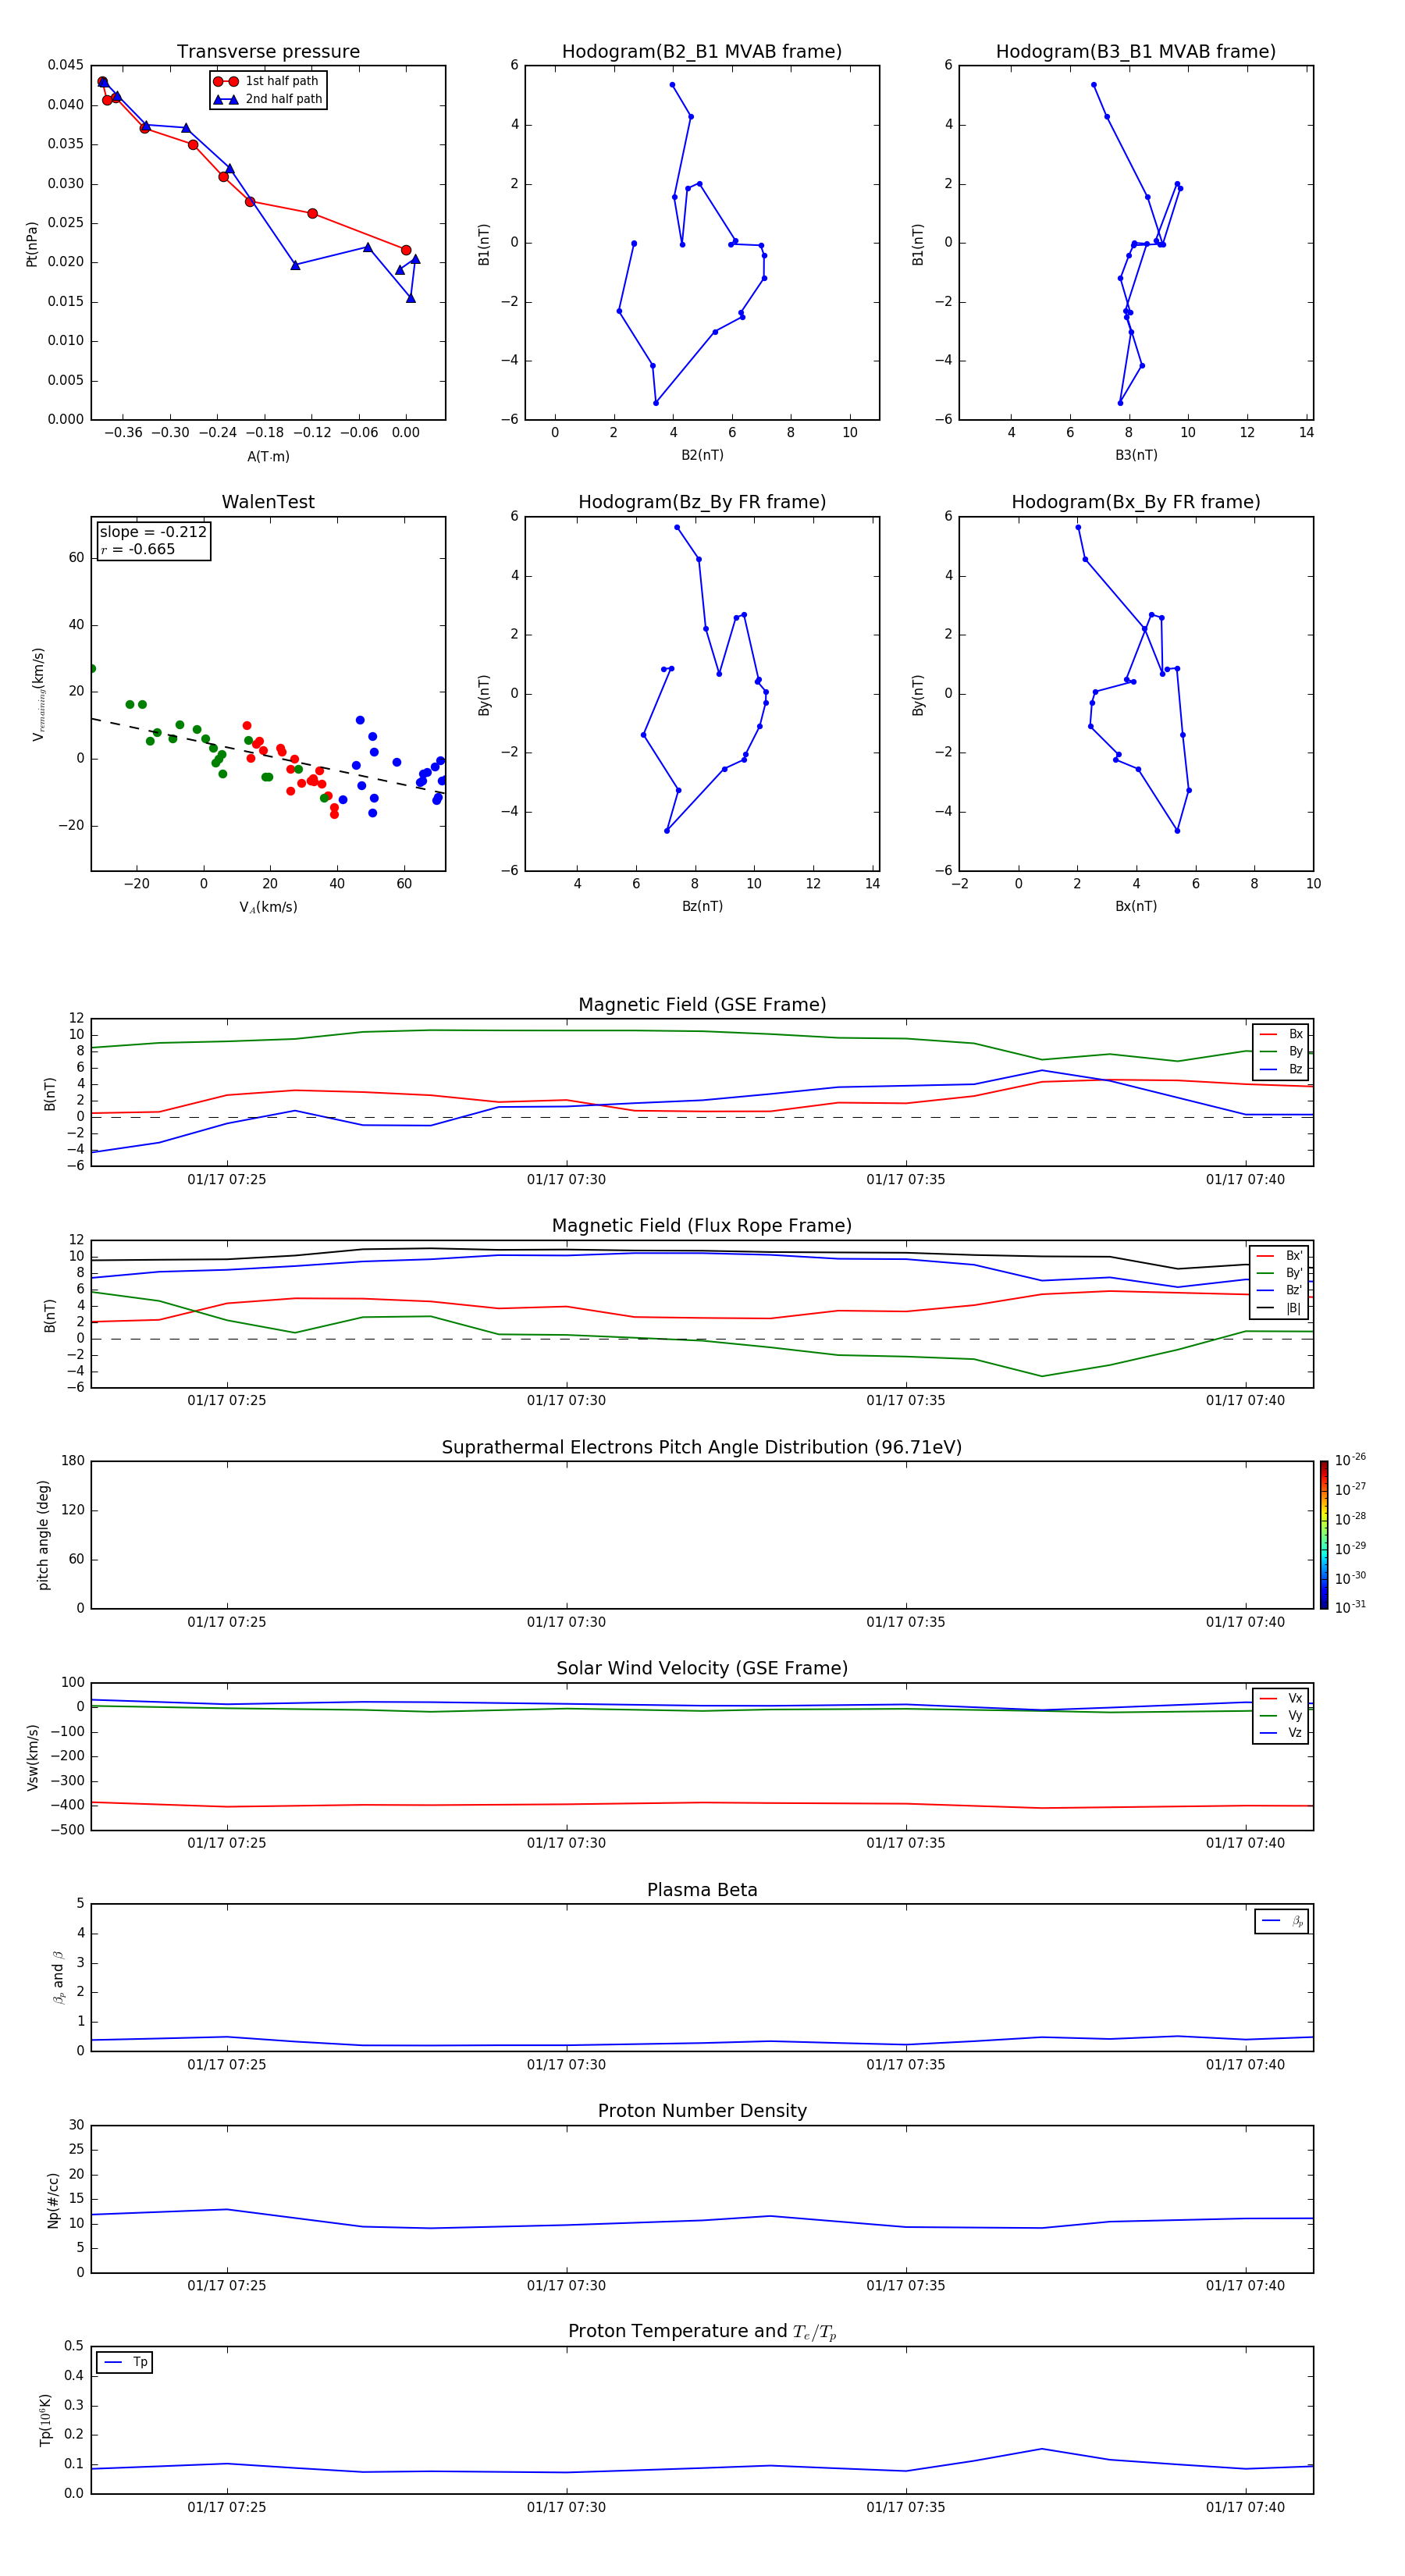Viewport: 1405px width, 2576px height.
Task: Click the 'Tp(10^6K)' axis label
Action: click(45, 2420)
